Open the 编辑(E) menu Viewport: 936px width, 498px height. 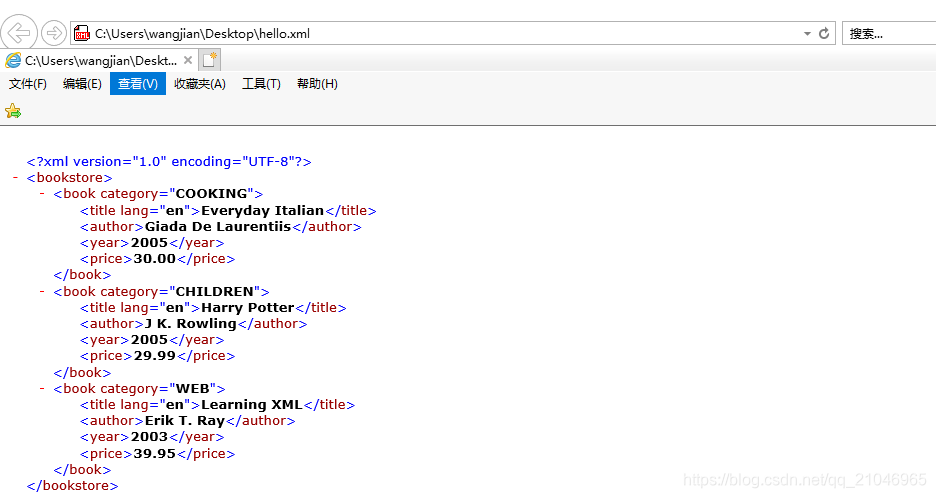[x=82, y=84]
